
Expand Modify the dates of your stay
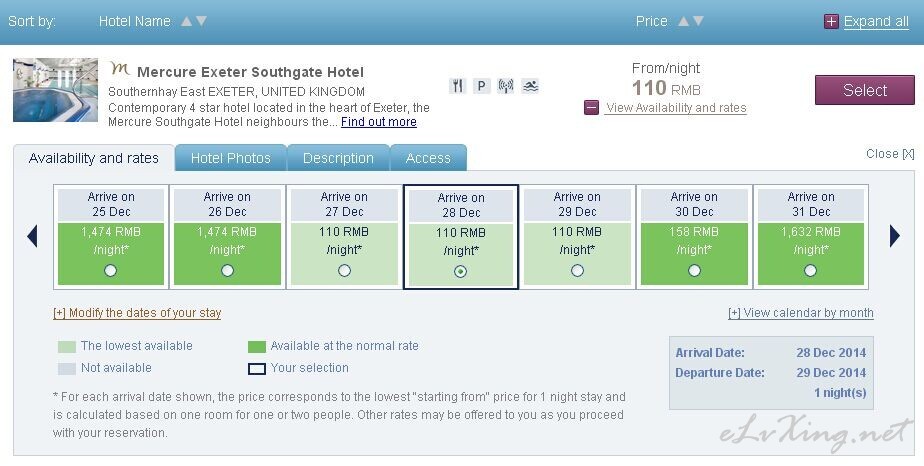[137, 313]
